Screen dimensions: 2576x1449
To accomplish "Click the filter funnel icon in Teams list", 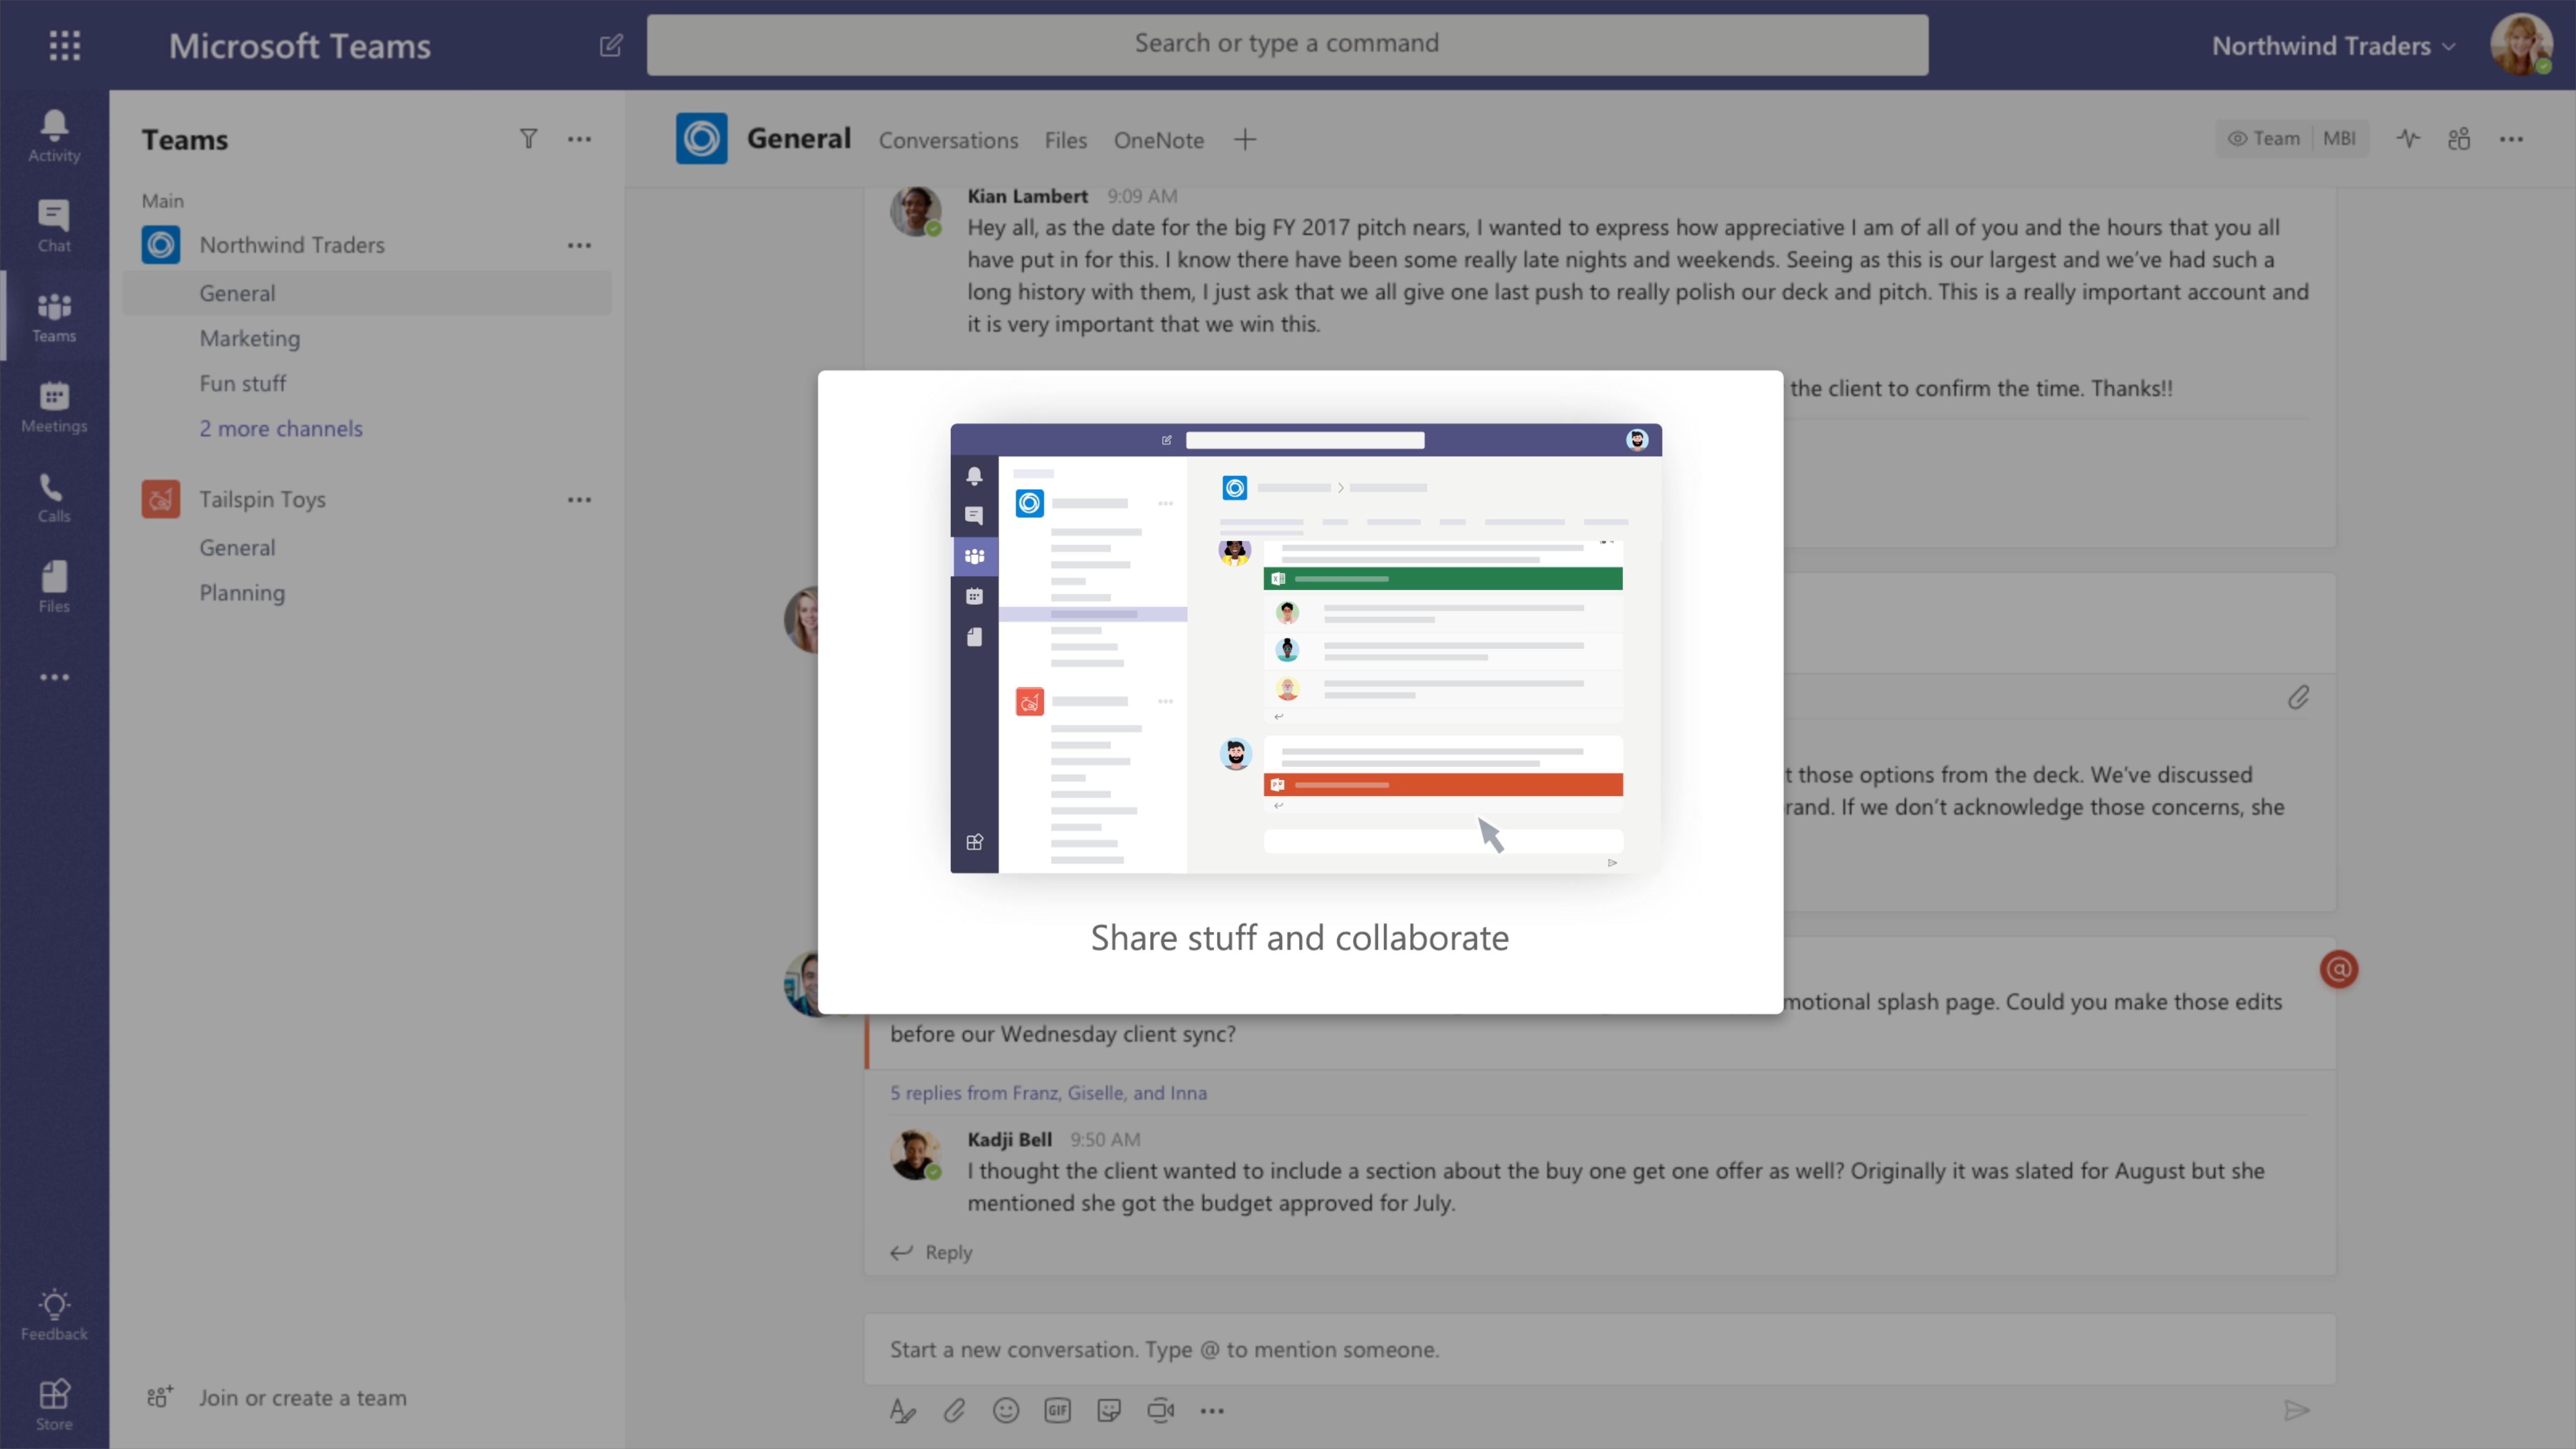I will coord(528,139).
